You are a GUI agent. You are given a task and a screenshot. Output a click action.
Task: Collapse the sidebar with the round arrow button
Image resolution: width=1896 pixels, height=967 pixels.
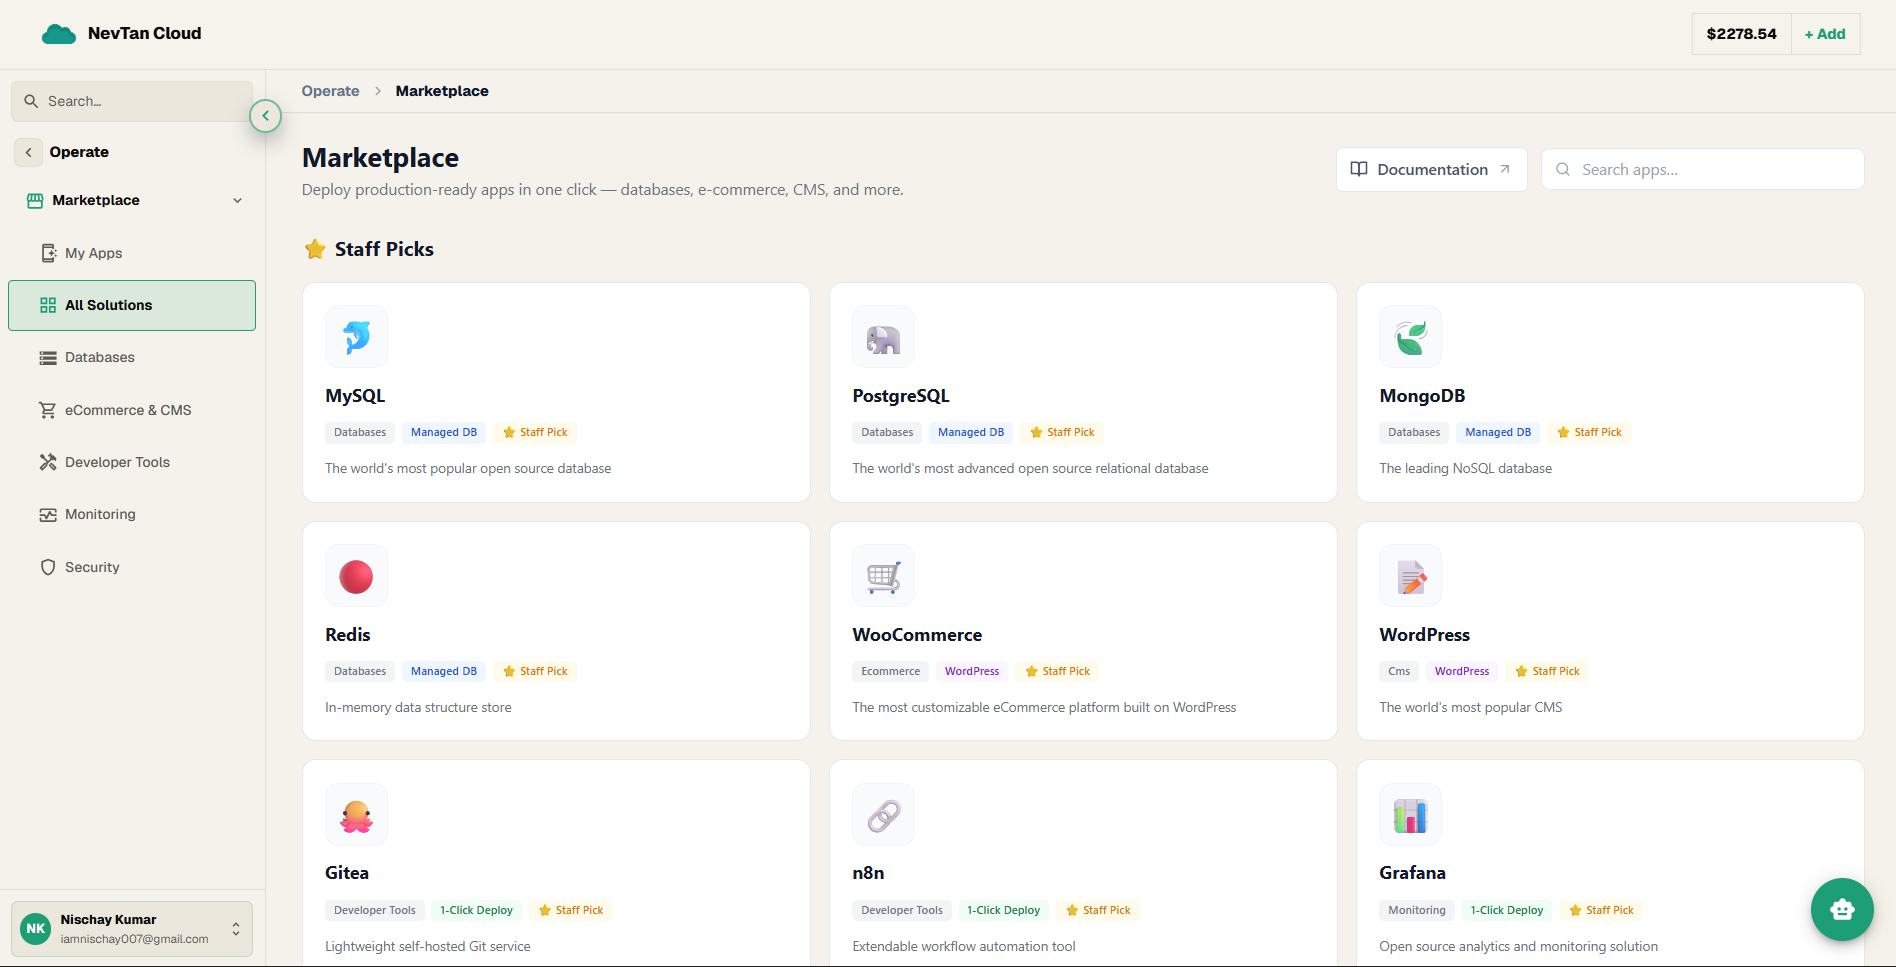point(265,116)
